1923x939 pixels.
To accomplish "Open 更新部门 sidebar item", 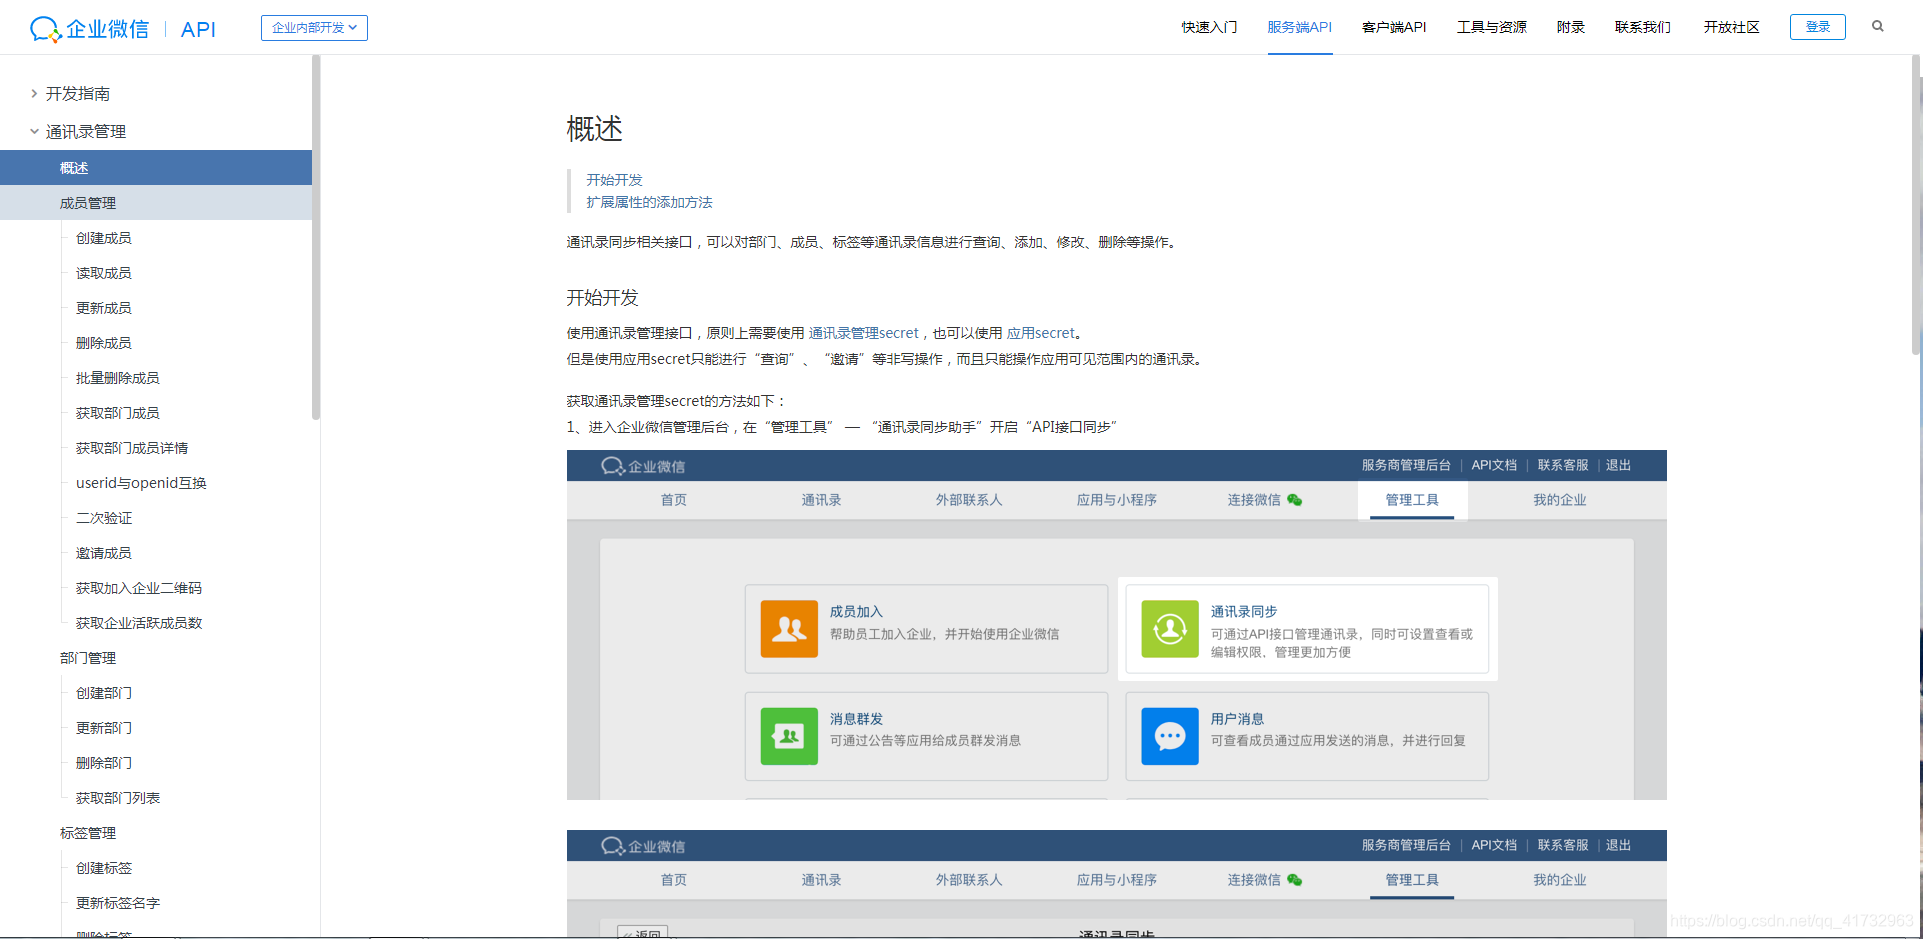I will (103, 728).
